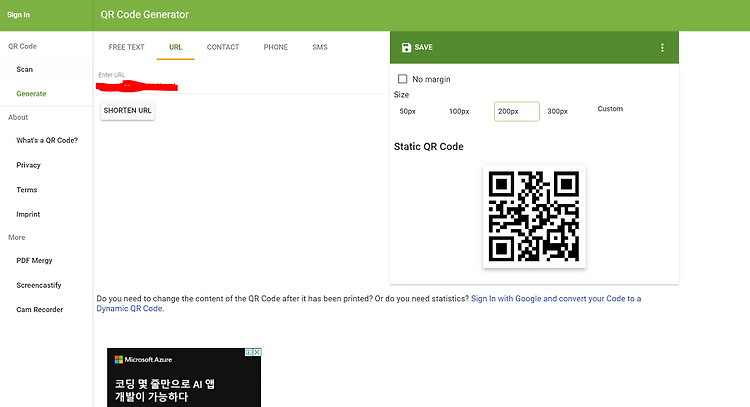Click the Enter URL input field
Image resolution: width=750 pixels, height=407 pixels.
tap(241, 86)
